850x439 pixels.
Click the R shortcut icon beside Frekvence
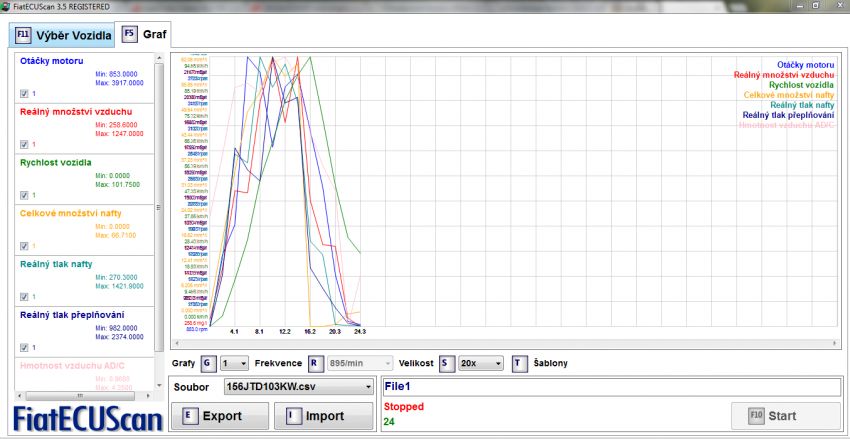[x=314, y=363]
